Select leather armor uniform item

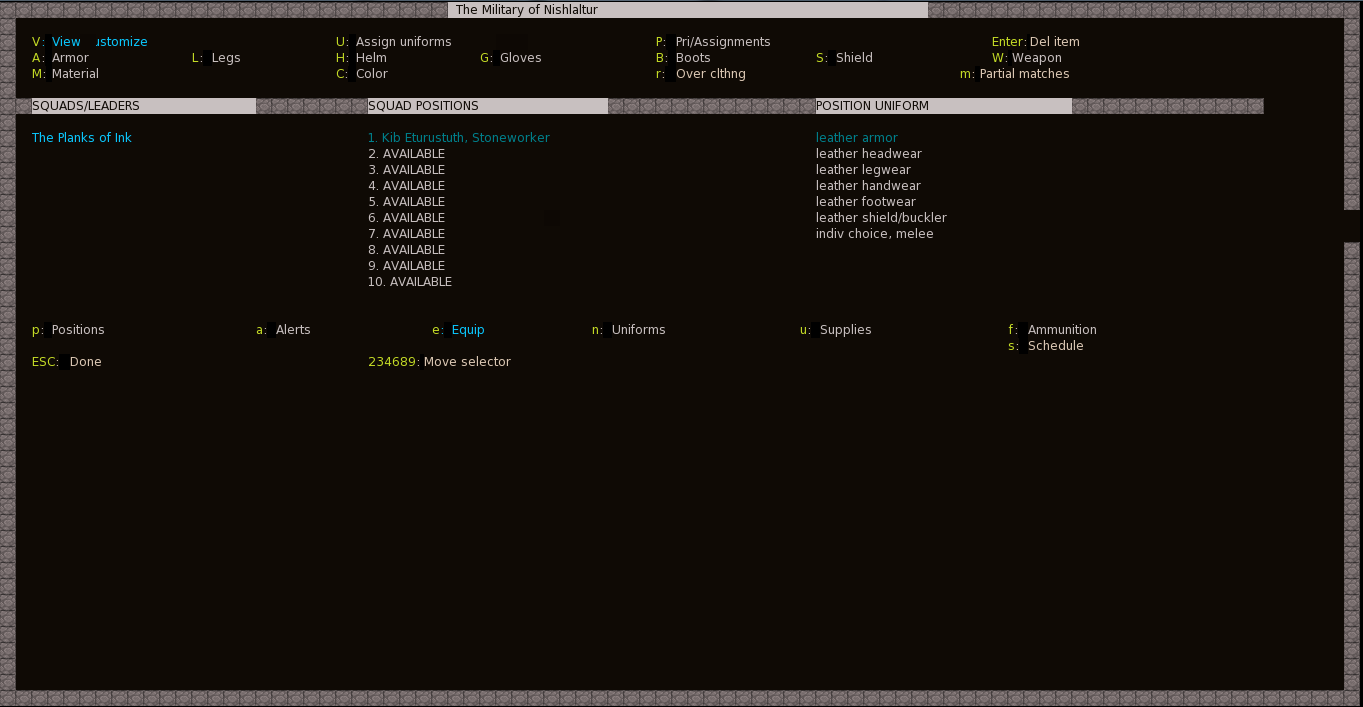(856, 138)
